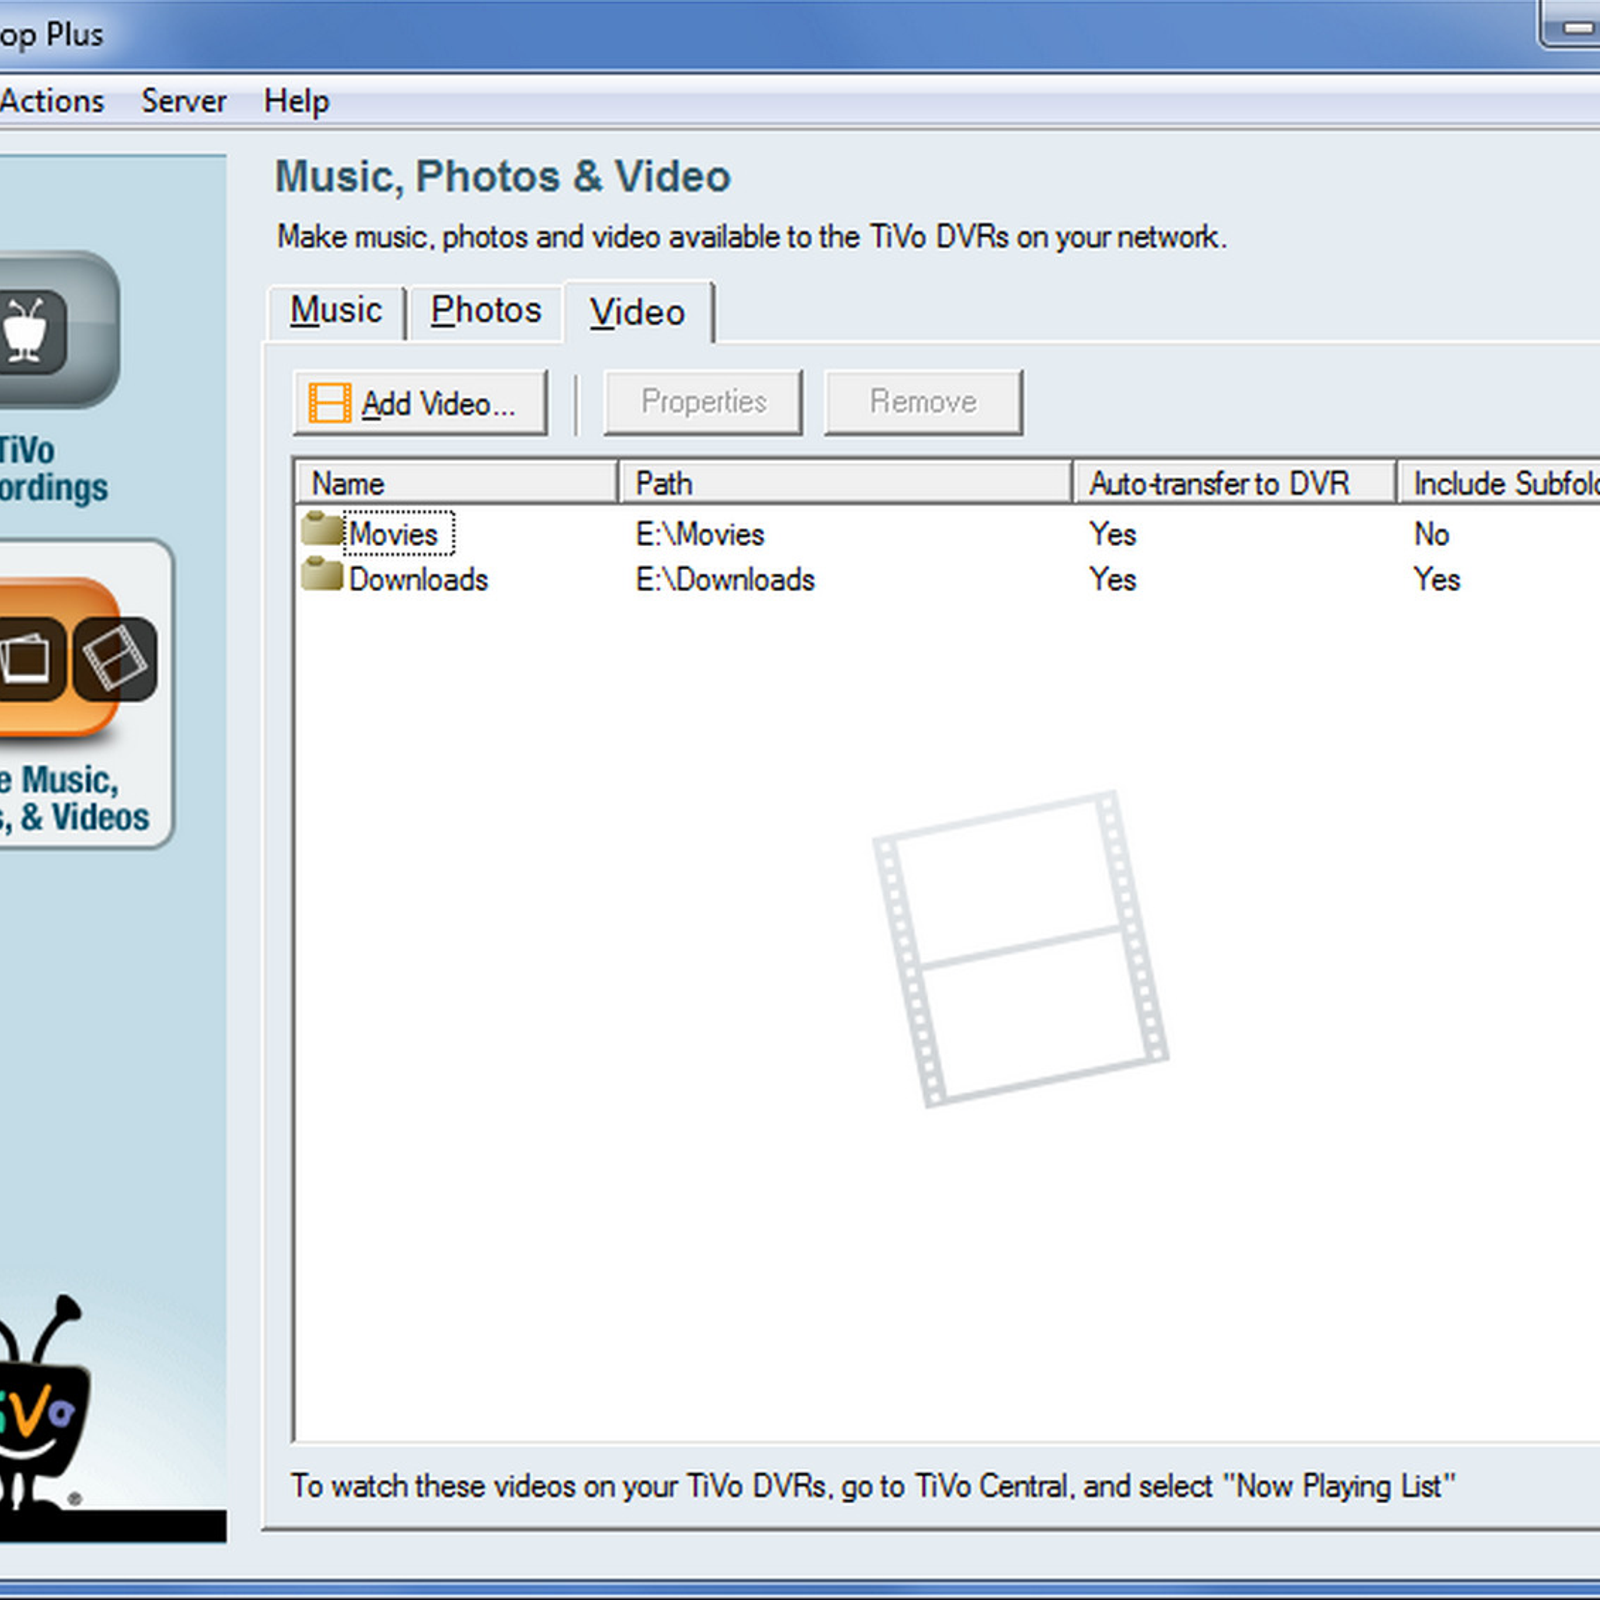The height and width of the screenshot is (1600, 1600).
Task: Click the Remove button
Action: coord(923,402)
